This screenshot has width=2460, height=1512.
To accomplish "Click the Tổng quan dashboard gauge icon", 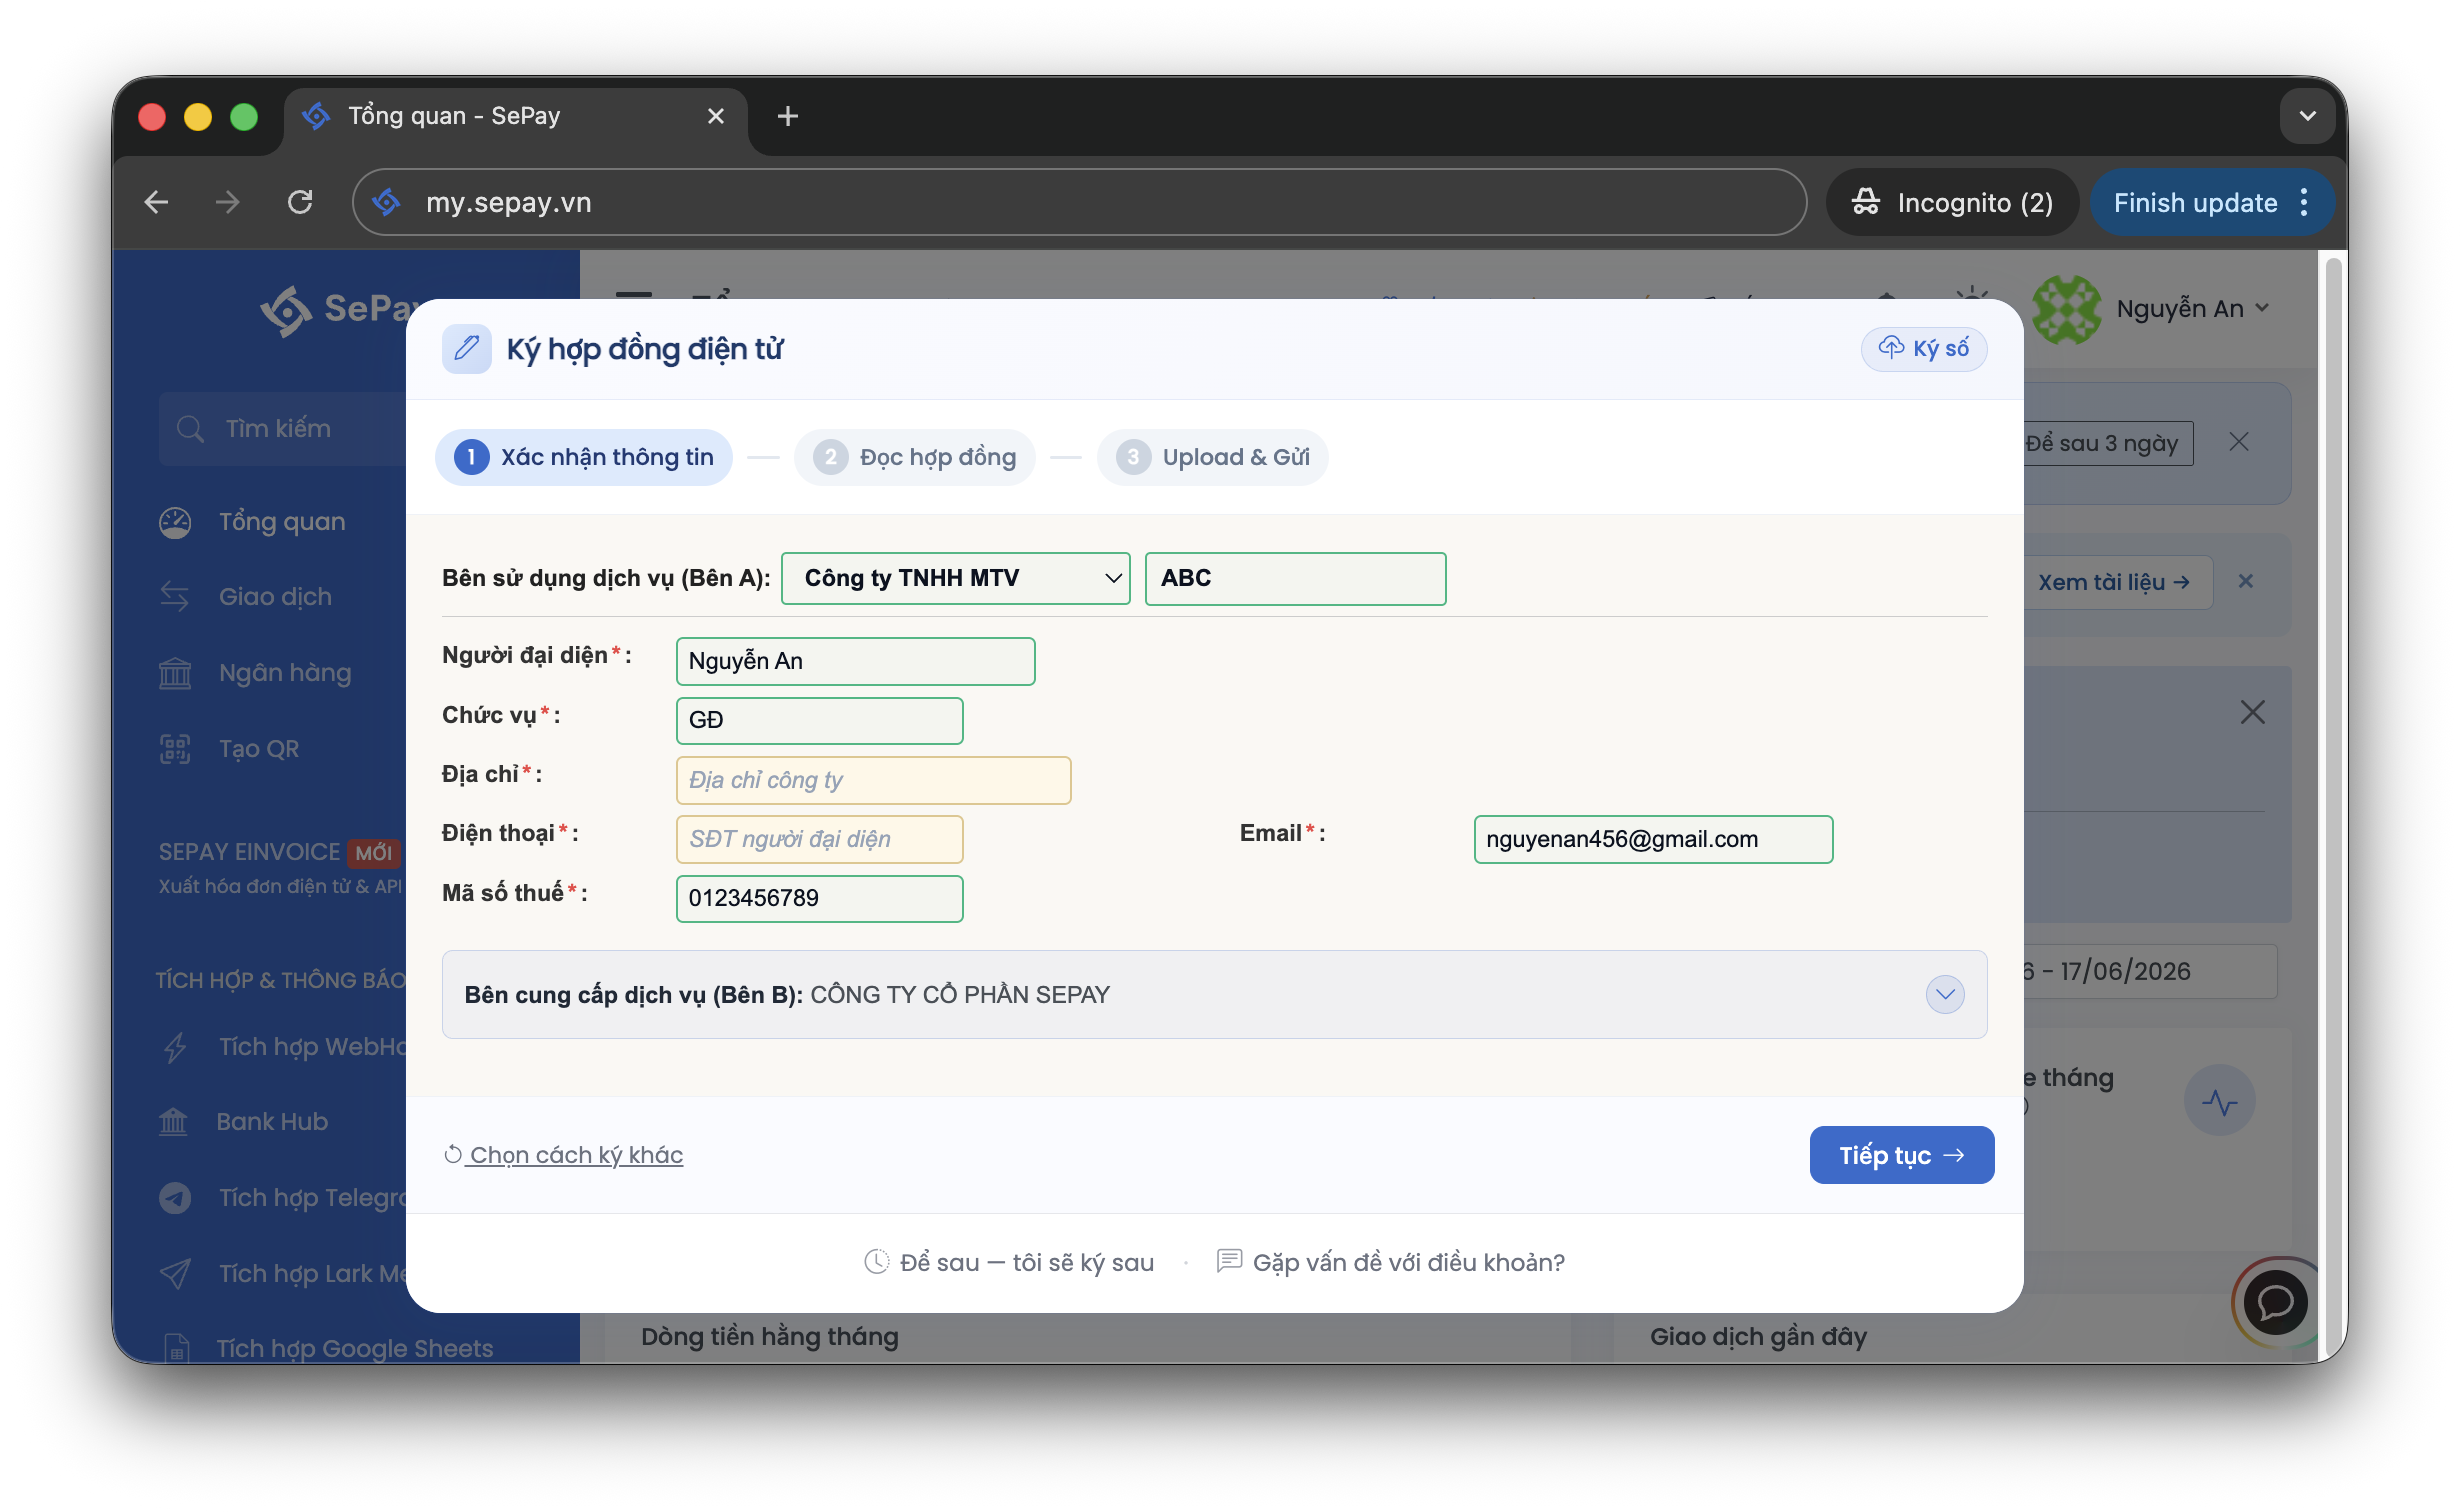I will tap(175, 522).
